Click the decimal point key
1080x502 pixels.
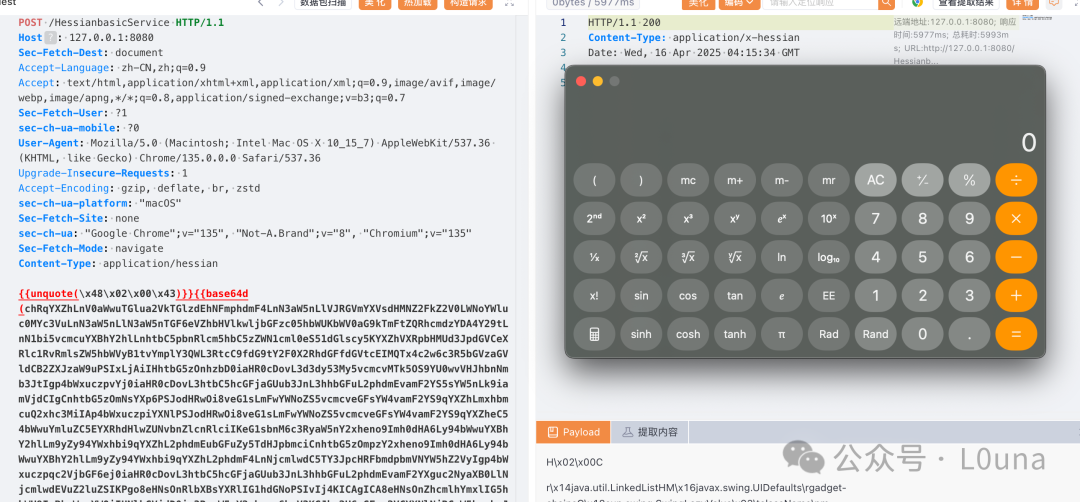pos(969,334)
